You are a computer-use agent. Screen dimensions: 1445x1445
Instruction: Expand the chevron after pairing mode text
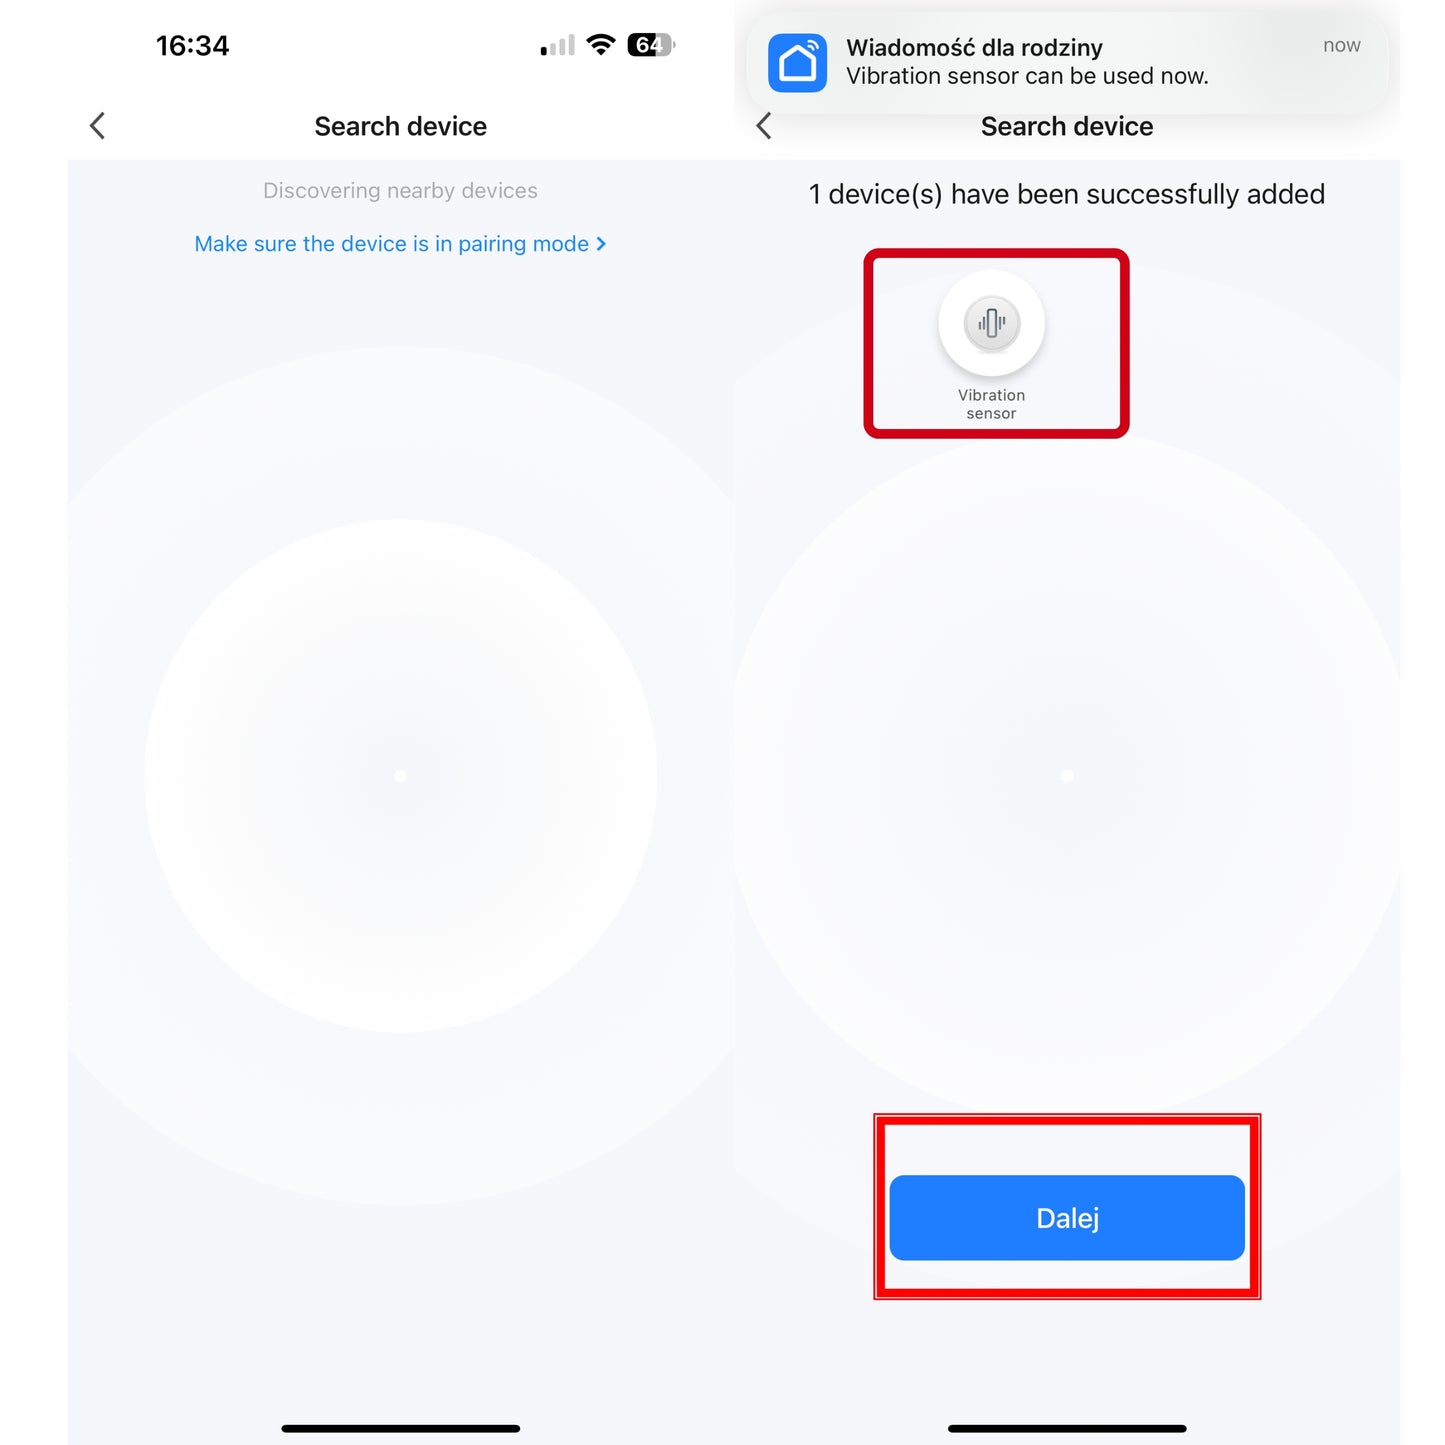pyautogui.click(x=601, y=244)
